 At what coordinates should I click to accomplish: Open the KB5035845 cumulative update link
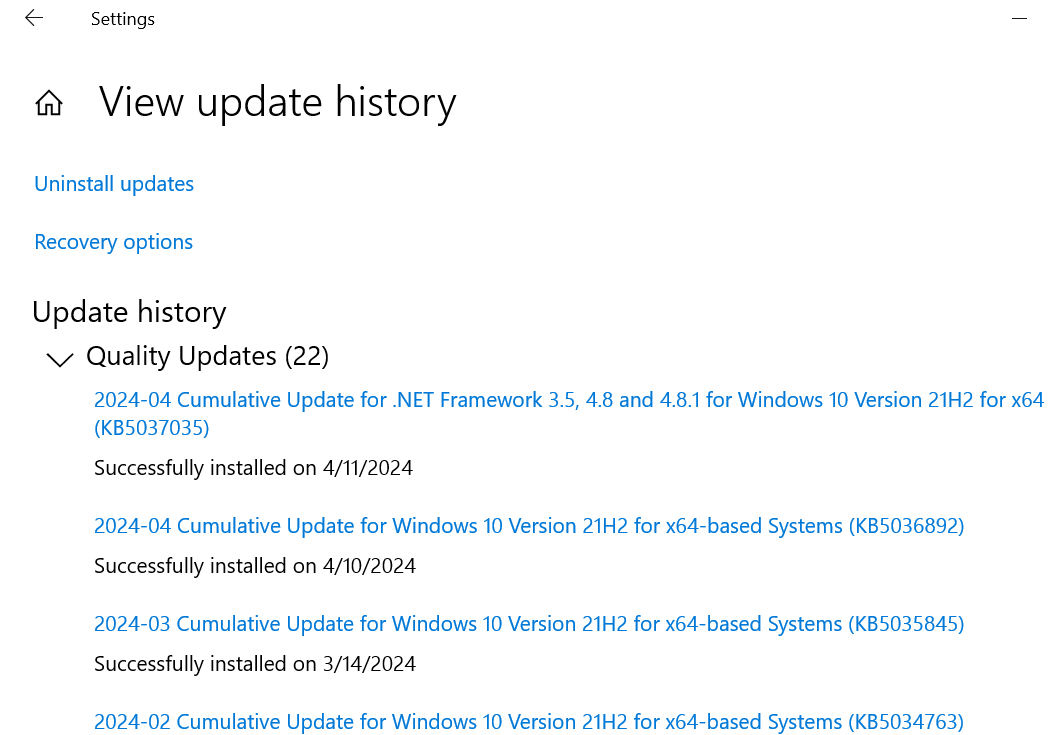tap(529, 624)
